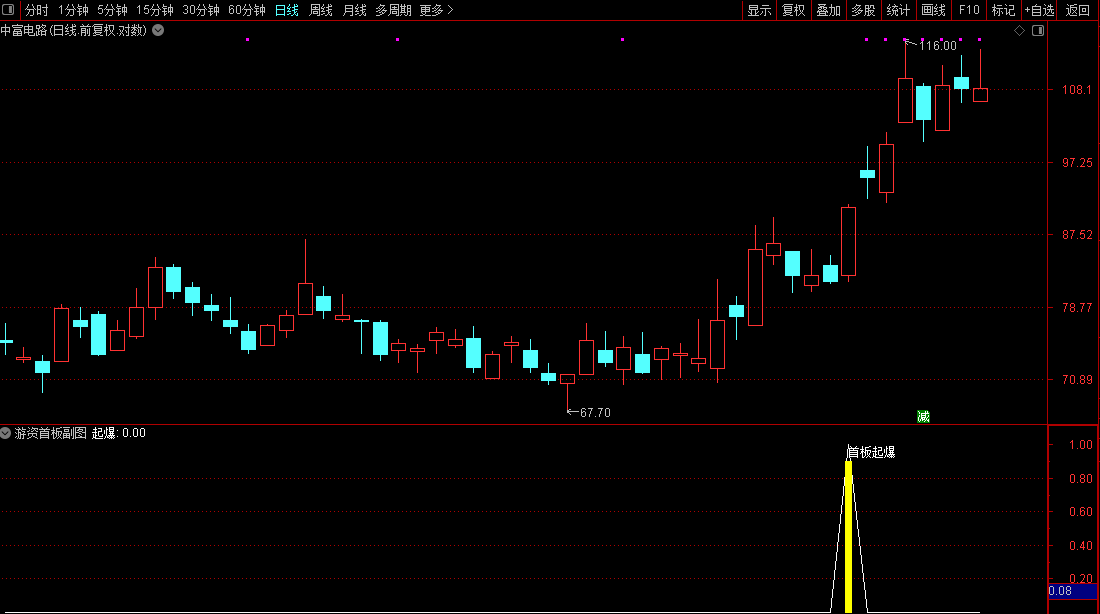Click the blue 0.08 indicator value box

(x=1073, y=591)
